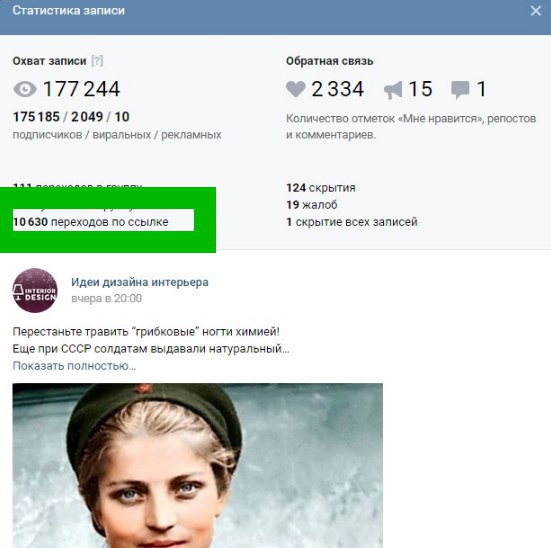551x548 pixels.
Task: Click the post time вчера в 20:00
Action: tap(106, 298)
